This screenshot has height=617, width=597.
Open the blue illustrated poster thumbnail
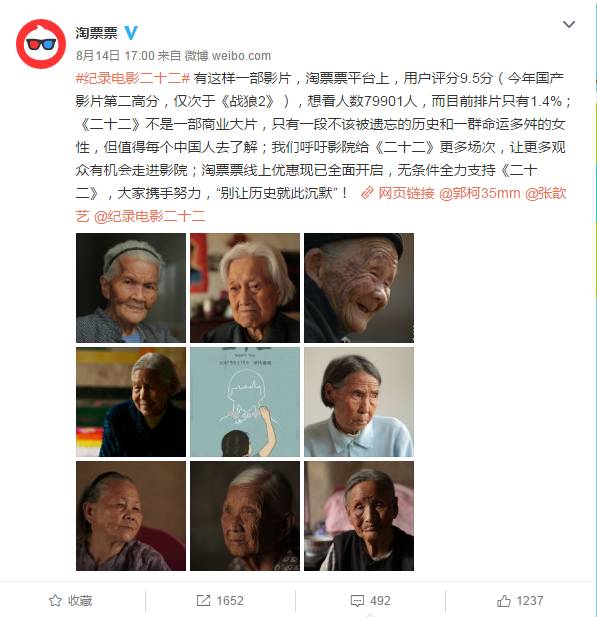pos(245,402)
